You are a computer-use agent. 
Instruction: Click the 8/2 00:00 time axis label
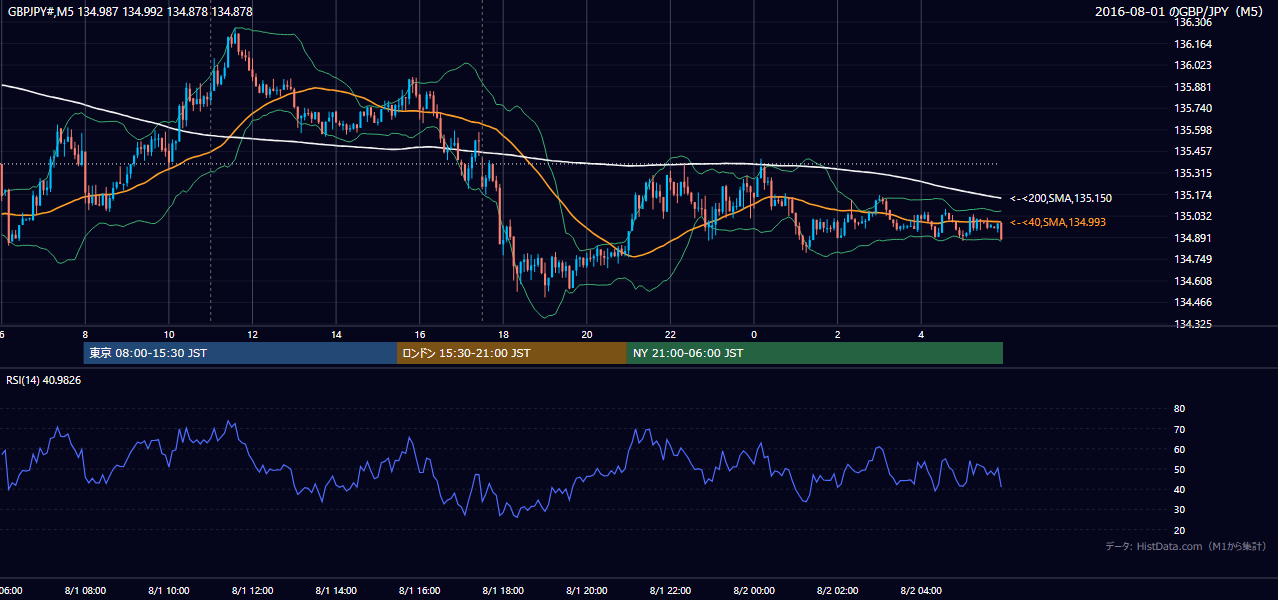click(x=754, y=591)
